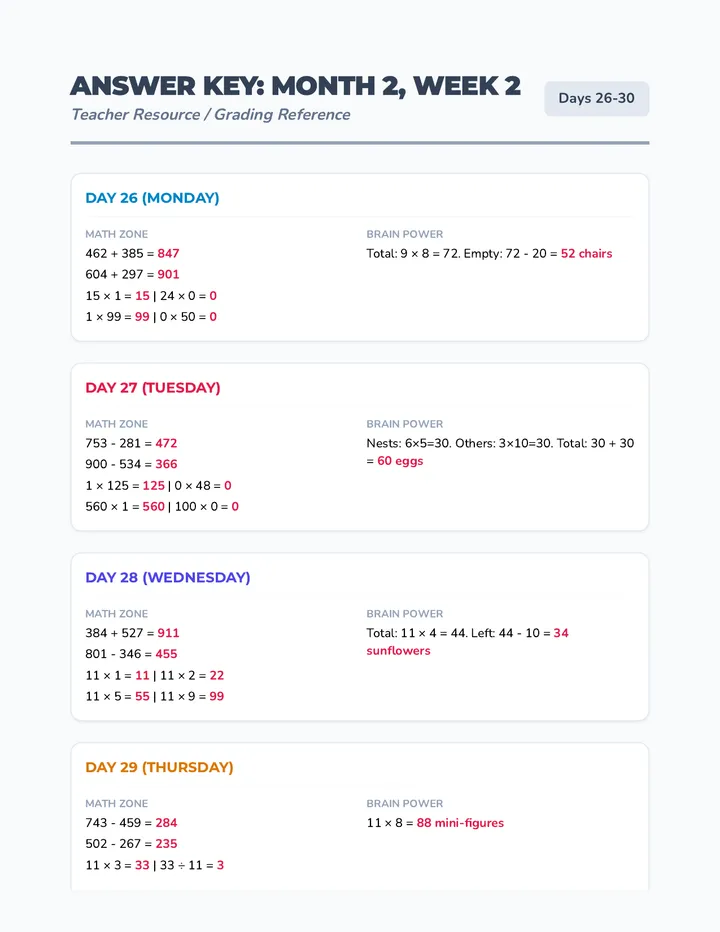Click the 34 sunflowers answer text
The width and height of the screenshot is (720, 932).
pyautogui.click(x=467, y=641)
